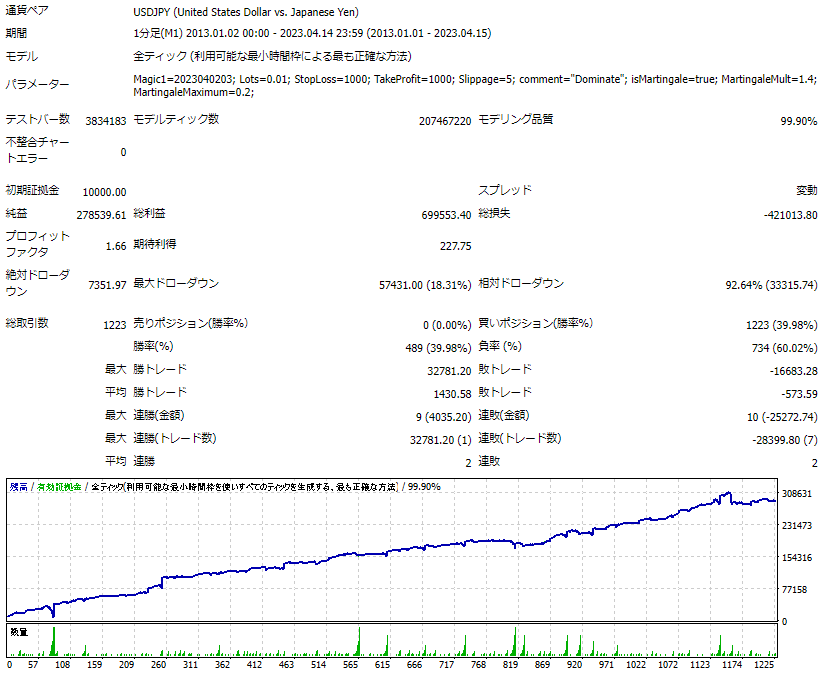Click the 全ティック model description
This screenshot has height=674, width=830.
tap(272, 56)
